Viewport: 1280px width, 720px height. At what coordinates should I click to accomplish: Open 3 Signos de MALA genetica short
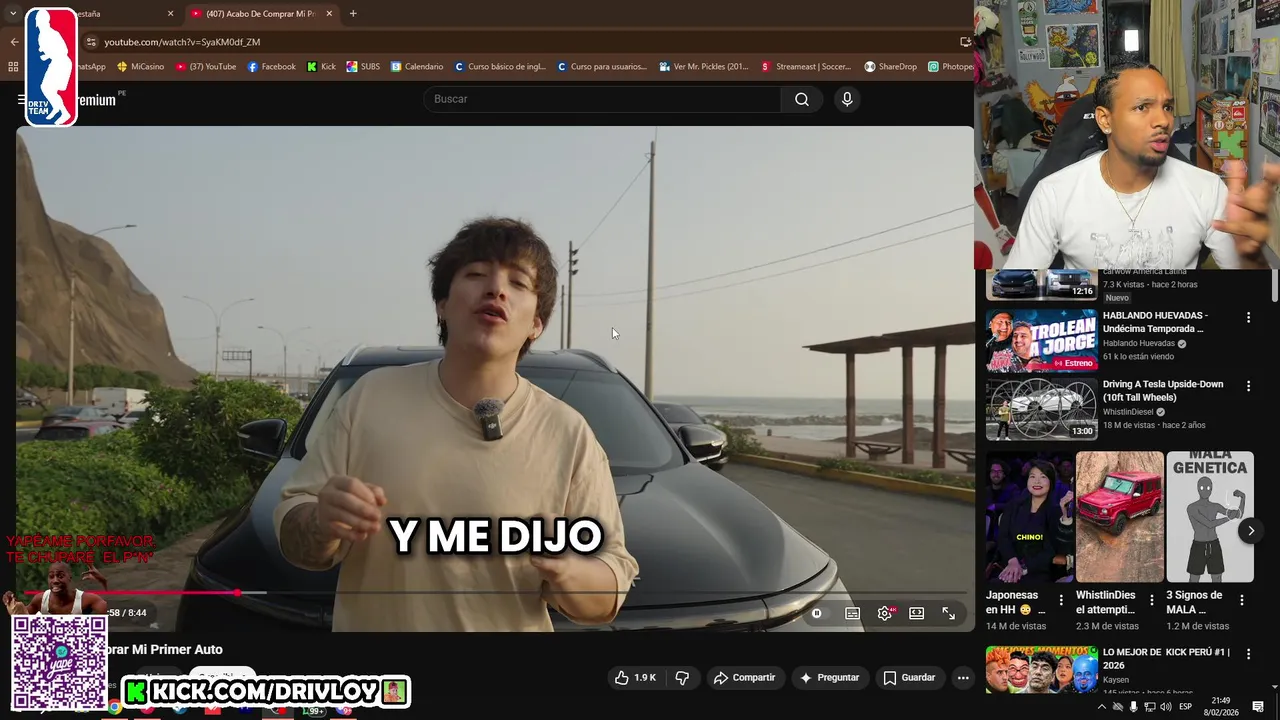1209,517
